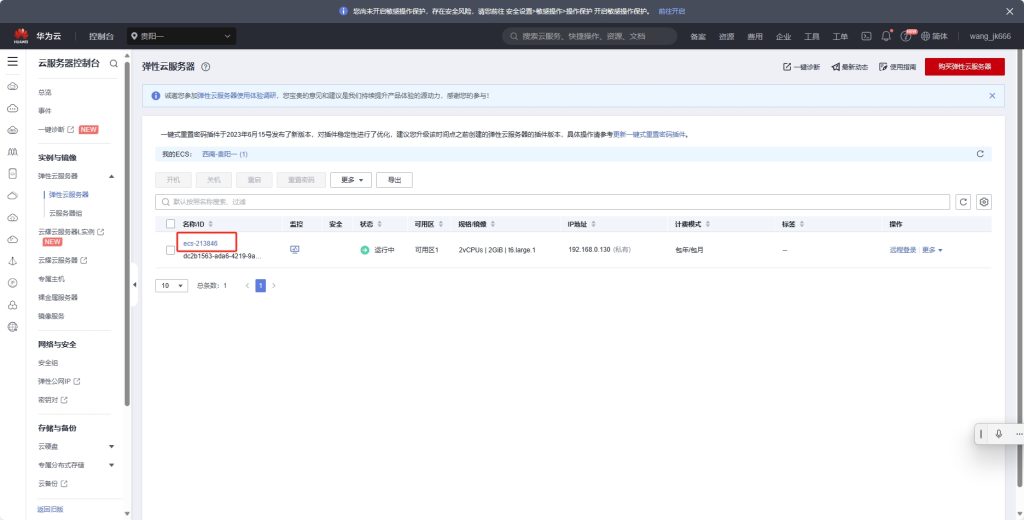Click the 前往开启 link in warning bar
1024x520 pixels.
pos(671,11)
